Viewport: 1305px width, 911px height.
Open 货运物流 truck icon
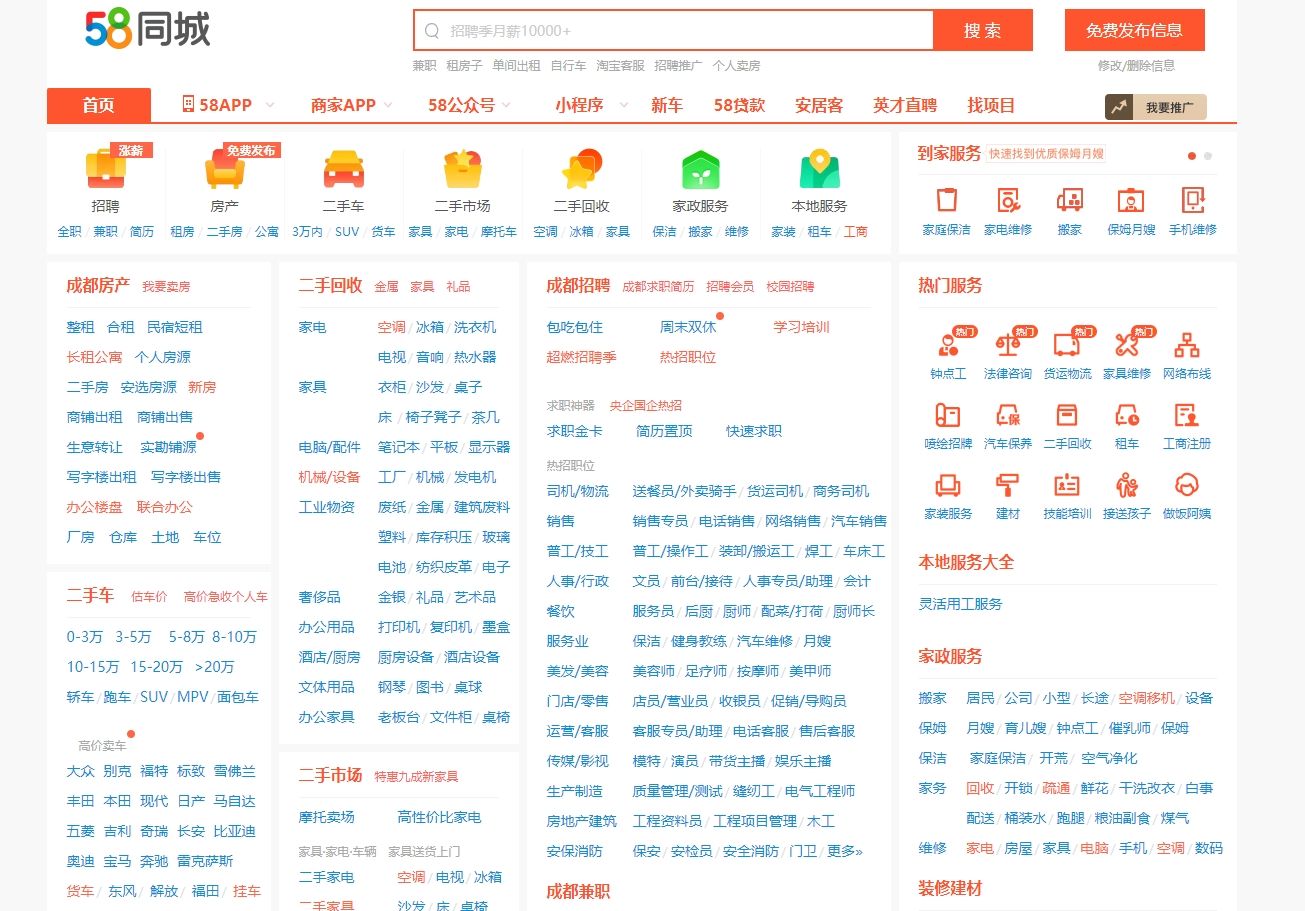(x=1067, y=345)
